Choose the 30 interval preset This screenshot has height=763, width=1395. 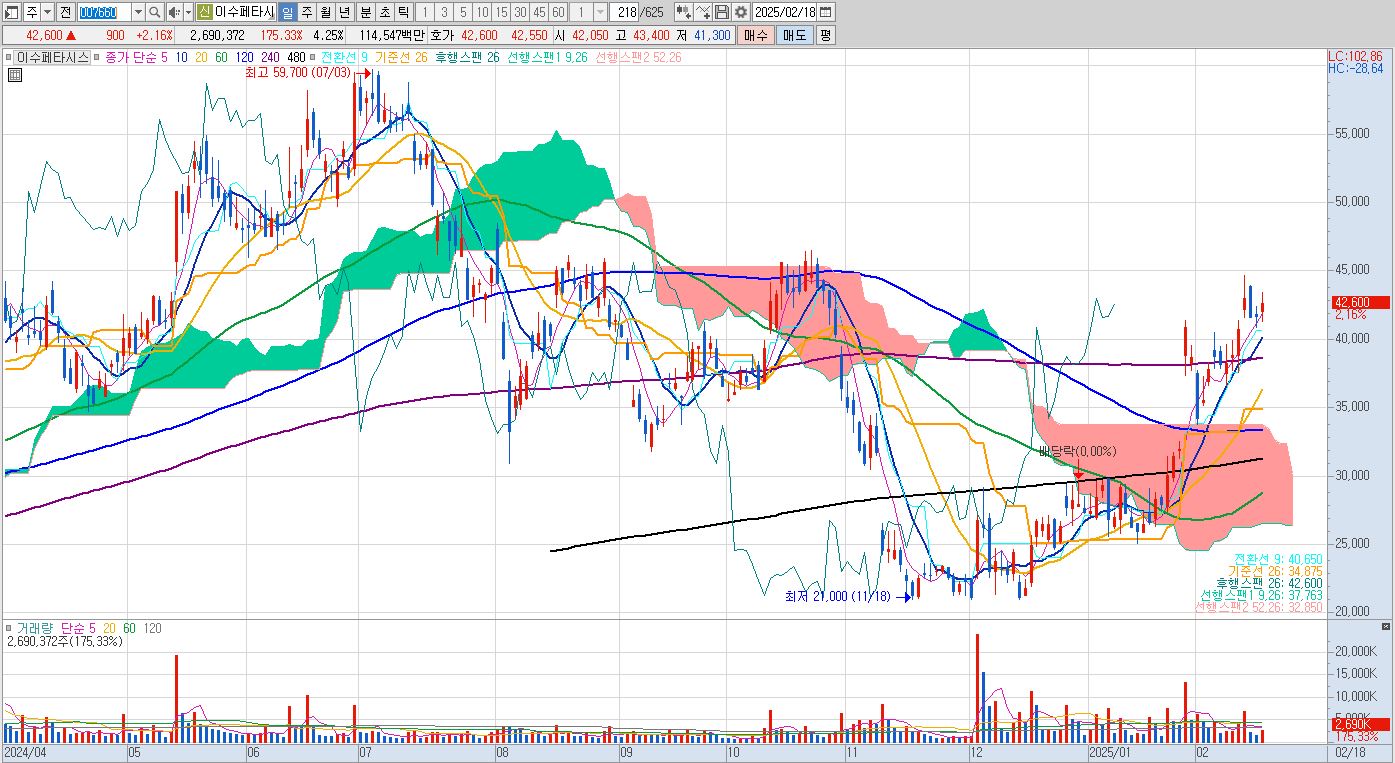point(520,12)
